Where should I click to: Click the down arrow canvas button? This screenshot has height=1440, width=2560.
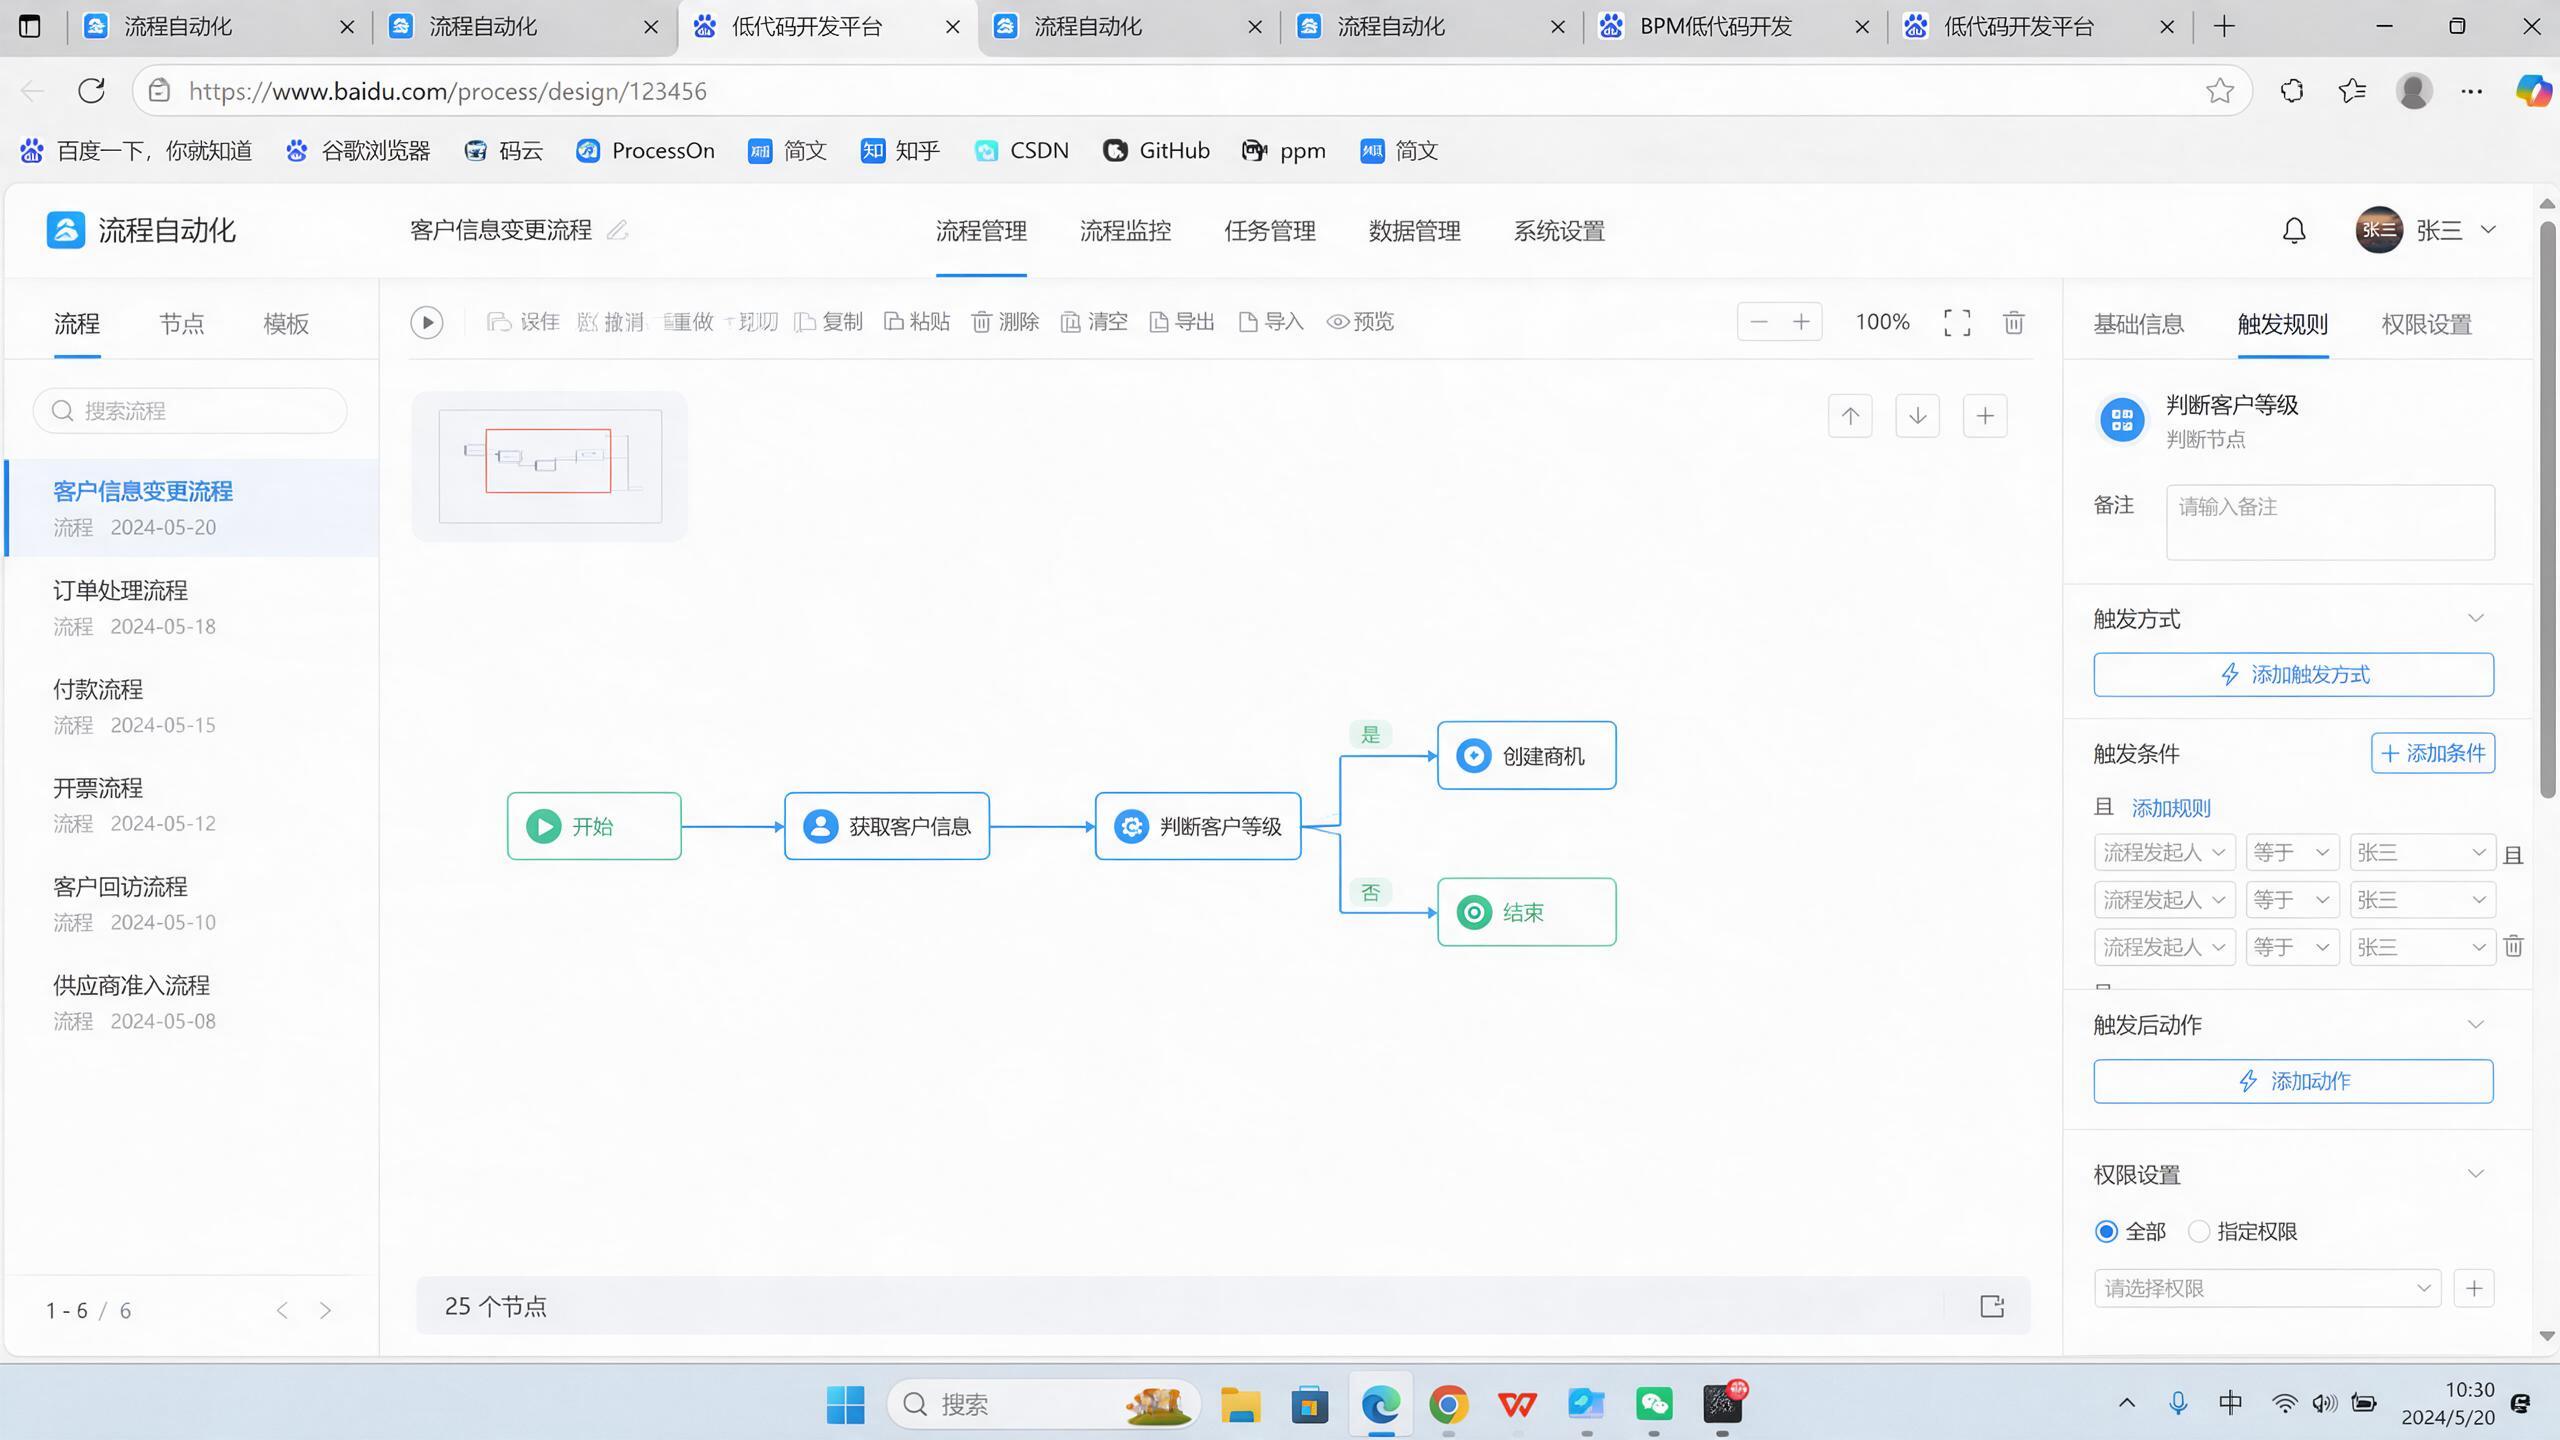tap(1917, 416)
